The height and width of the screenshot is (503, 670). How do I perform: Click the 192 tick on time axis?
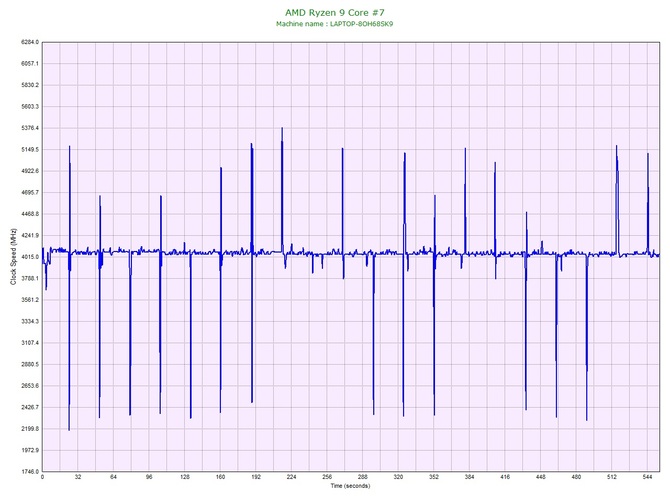point(256,477)
